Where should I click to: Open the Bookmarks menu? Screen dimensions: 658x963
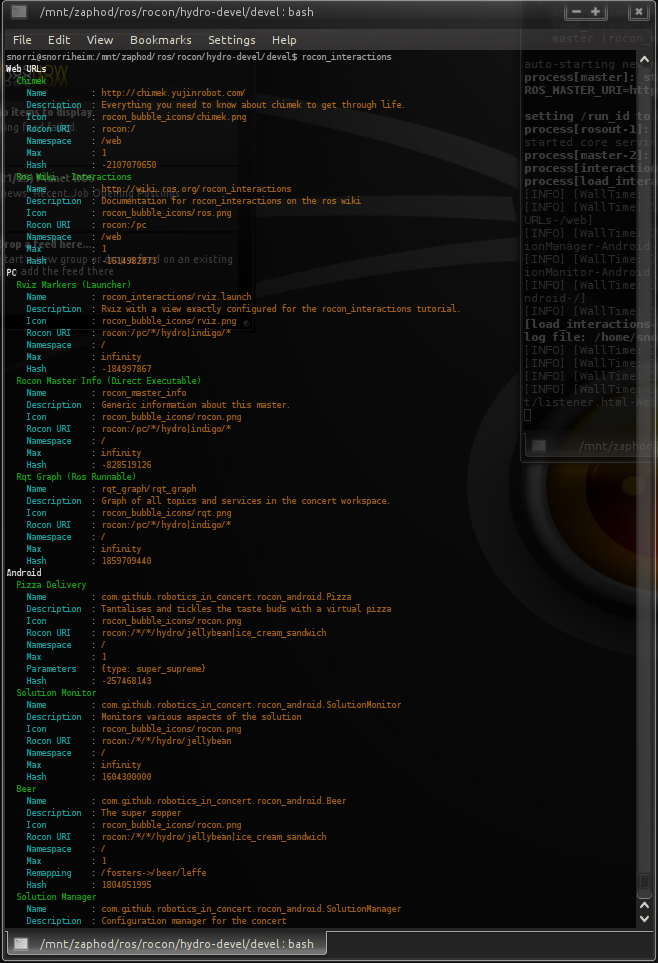[160, 40]
